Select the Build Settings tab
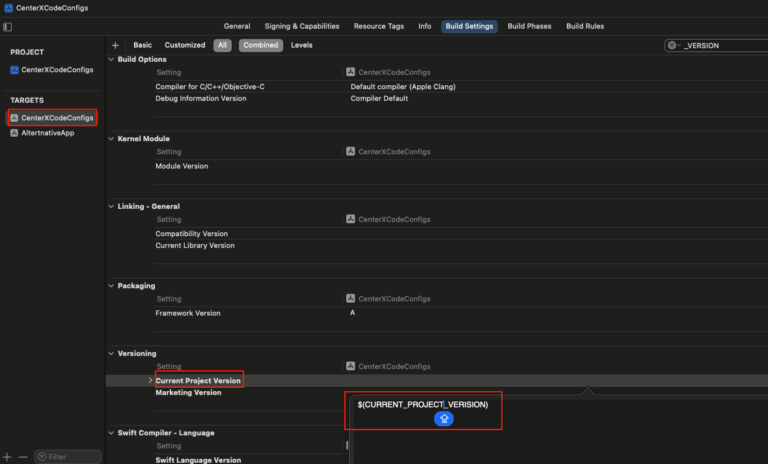The width and height of the screenshot is (768, 464). 469,26
